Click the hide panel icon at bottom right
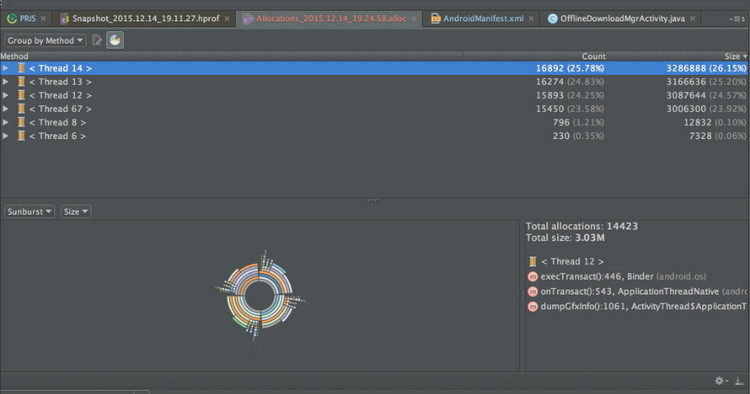Screen dimensions: 750x394 pyautogui.click(x=739, y=381)
